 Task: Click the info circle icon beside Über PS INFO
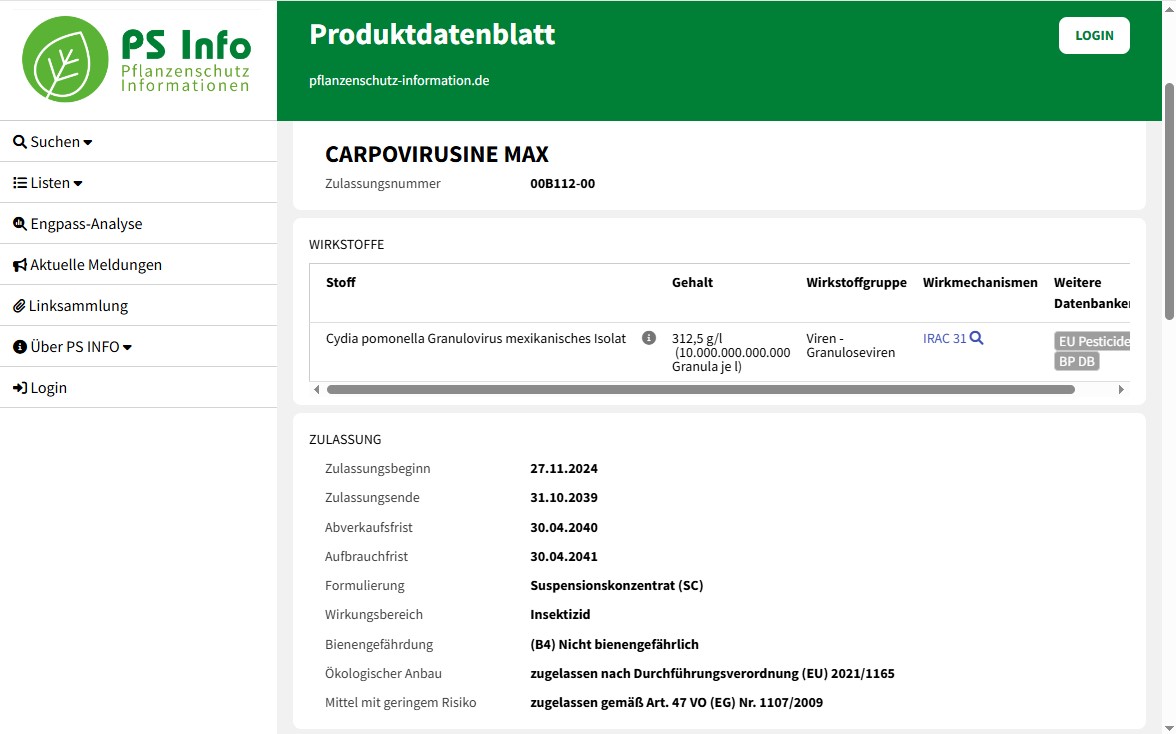coord(19,347)
